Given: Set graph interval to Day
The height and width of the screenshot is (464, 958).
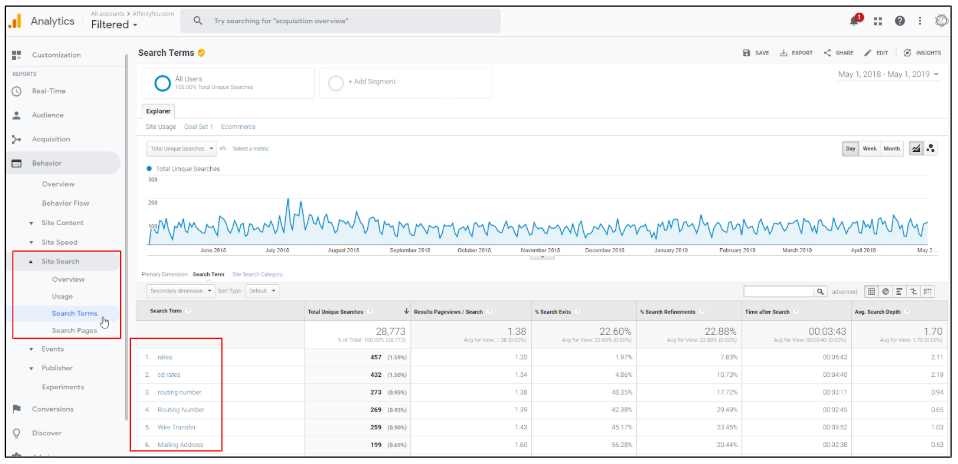Looking at the screenshot, I should tap(850, 149).
